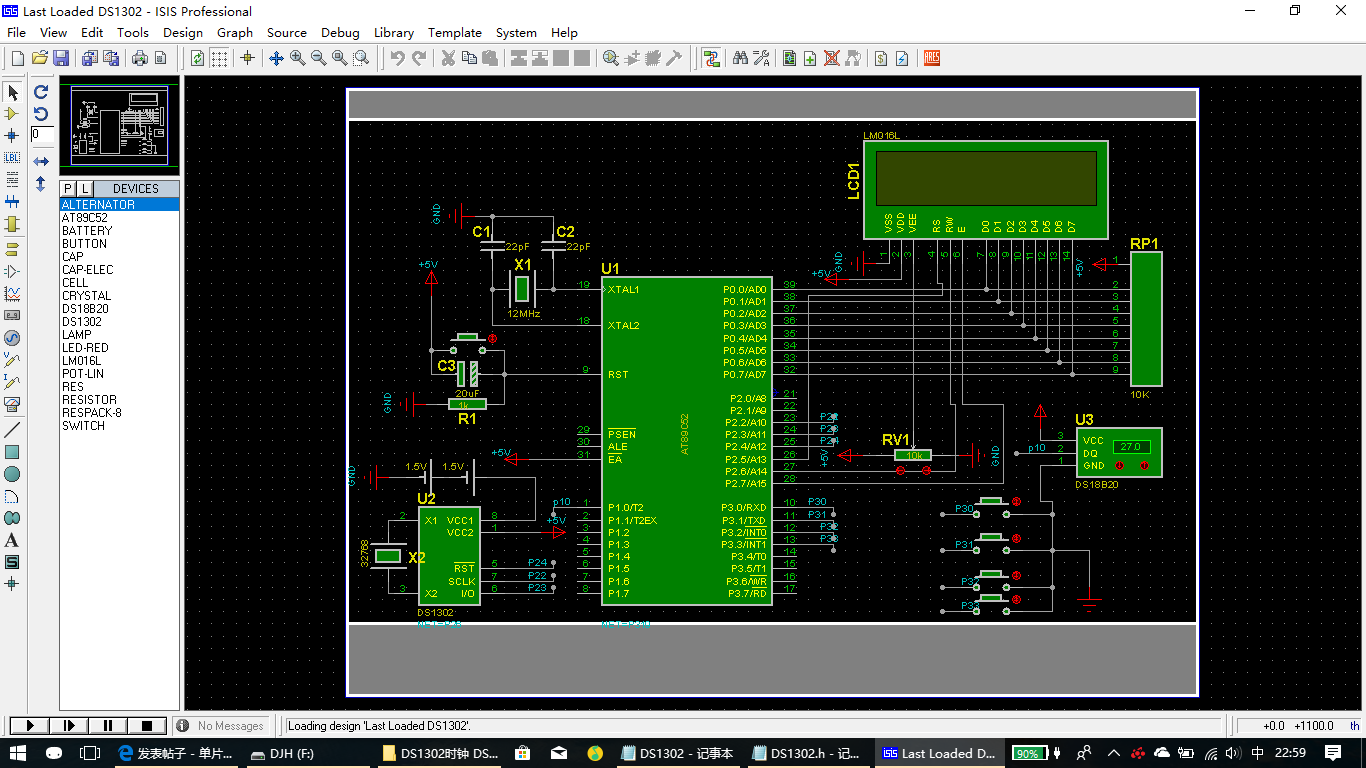The height and width of the screenshot is (768, 1366).
Task: Choose the 2D text 'A' tool
Action: point(13,540)
